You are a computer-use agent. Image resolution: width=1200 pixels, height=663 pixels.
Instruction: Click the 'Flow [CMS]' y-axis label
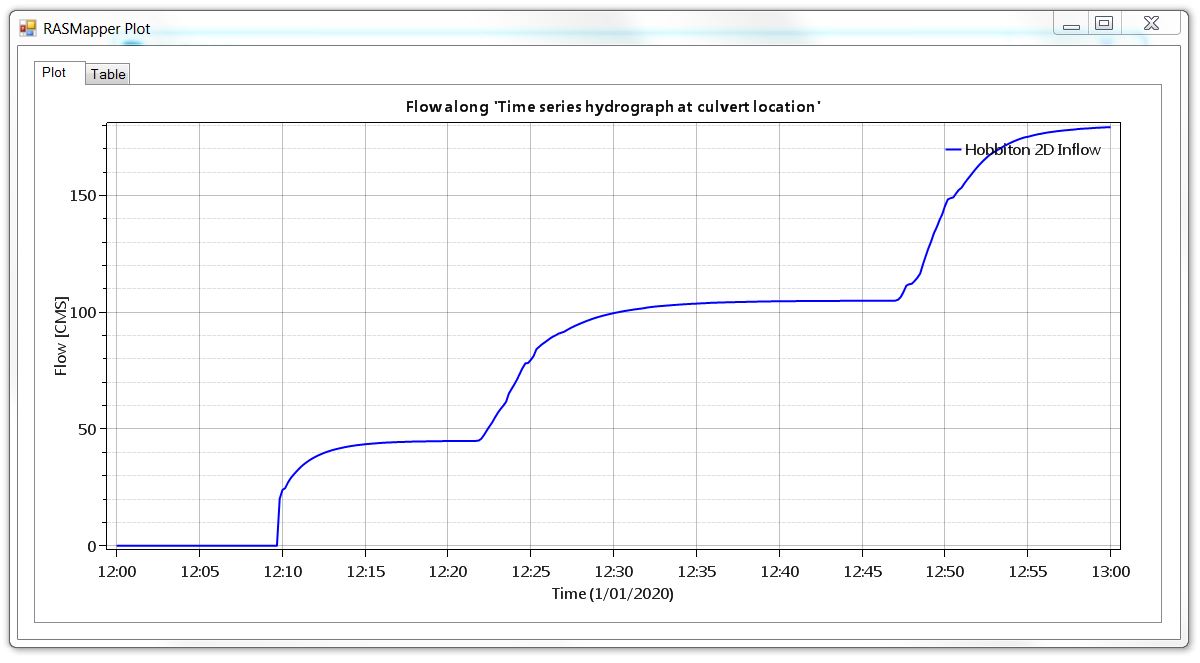point(61,336)
